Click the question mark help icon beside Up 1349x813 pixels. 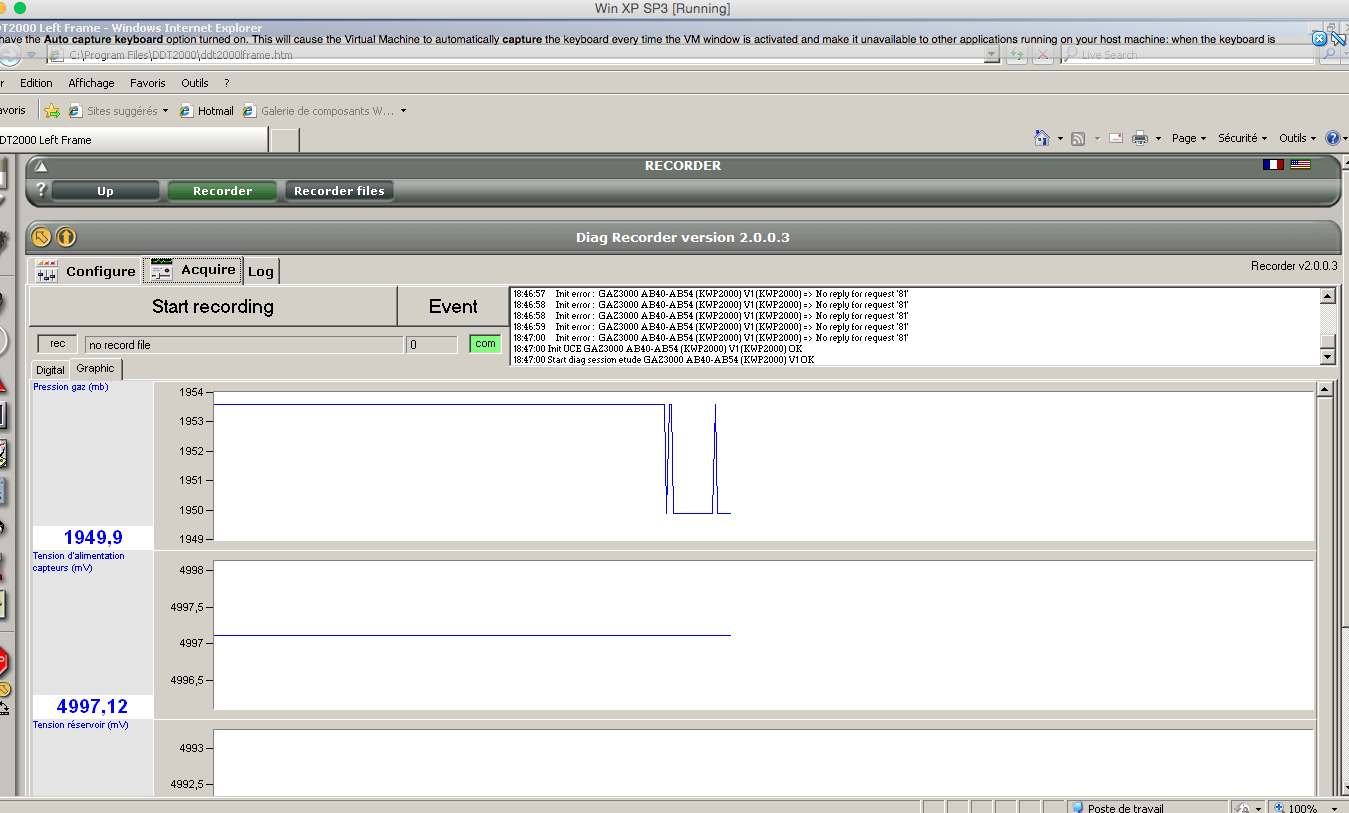[41, 190]
